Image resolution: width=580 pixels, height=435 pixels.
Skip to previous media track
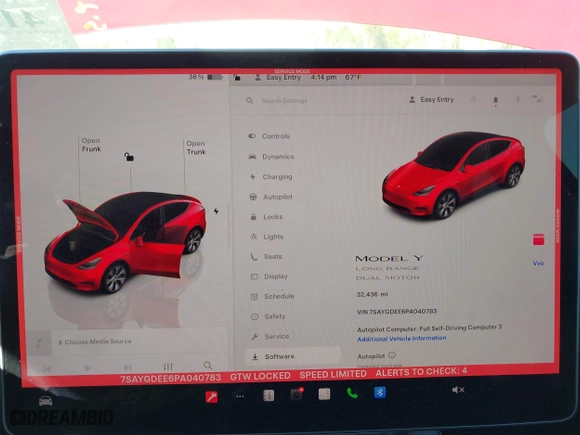coord(47,369)
